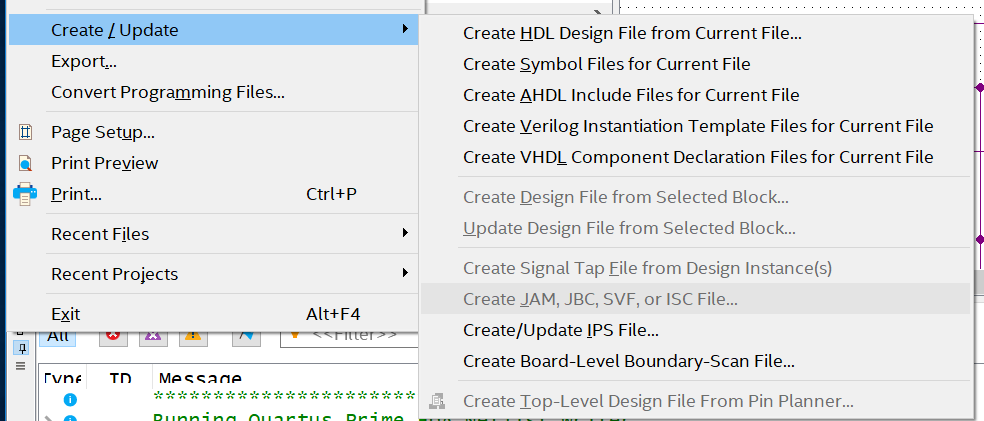Click the ID column header

(x=119, y=378)
